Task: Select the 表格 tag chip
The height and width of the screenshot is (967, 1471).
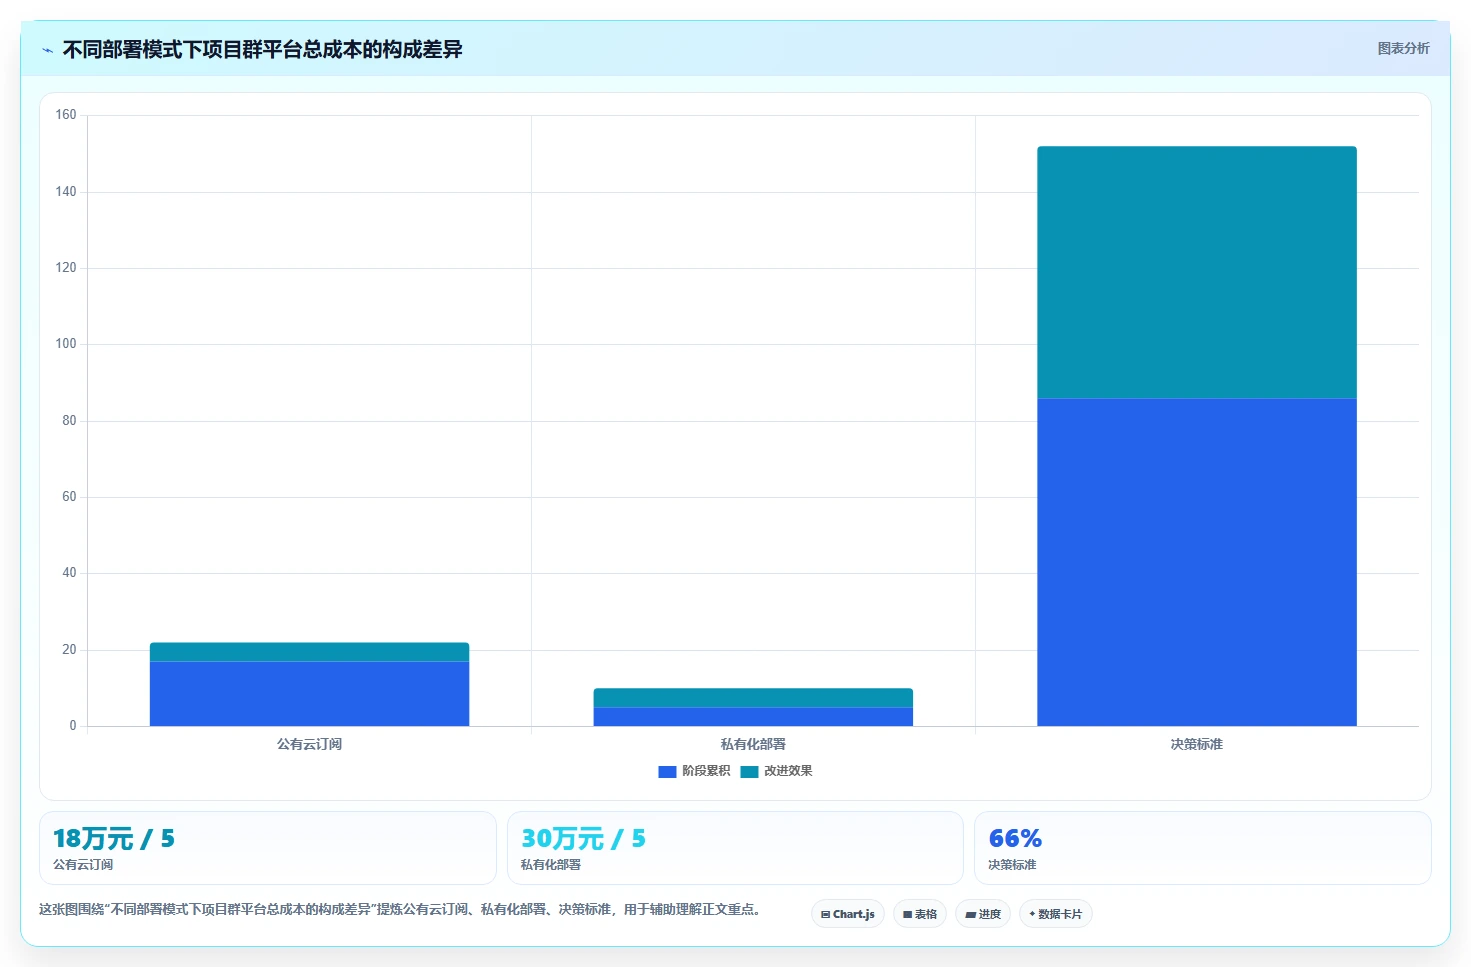Action: [919, 914]
